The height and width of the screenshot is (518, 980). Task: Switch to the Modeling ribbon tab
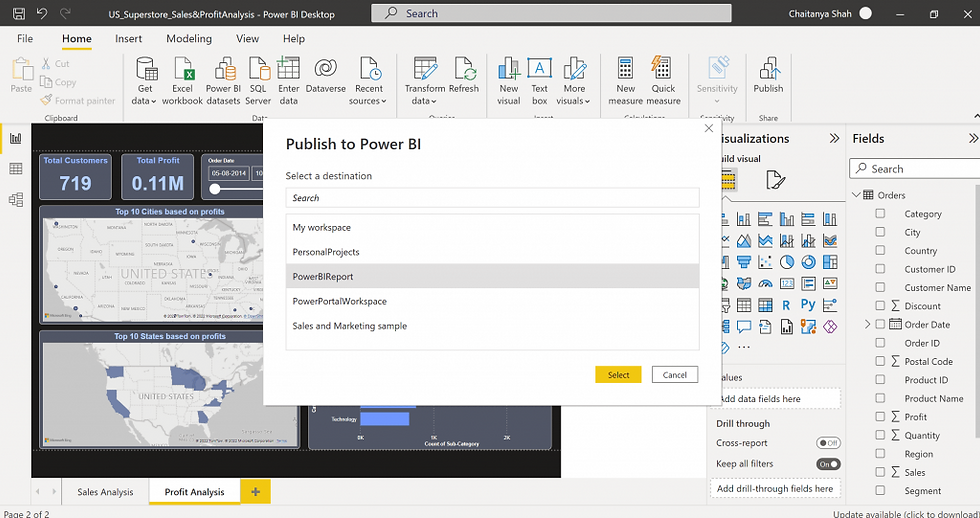pyautogui.click(x=189, y=39)
